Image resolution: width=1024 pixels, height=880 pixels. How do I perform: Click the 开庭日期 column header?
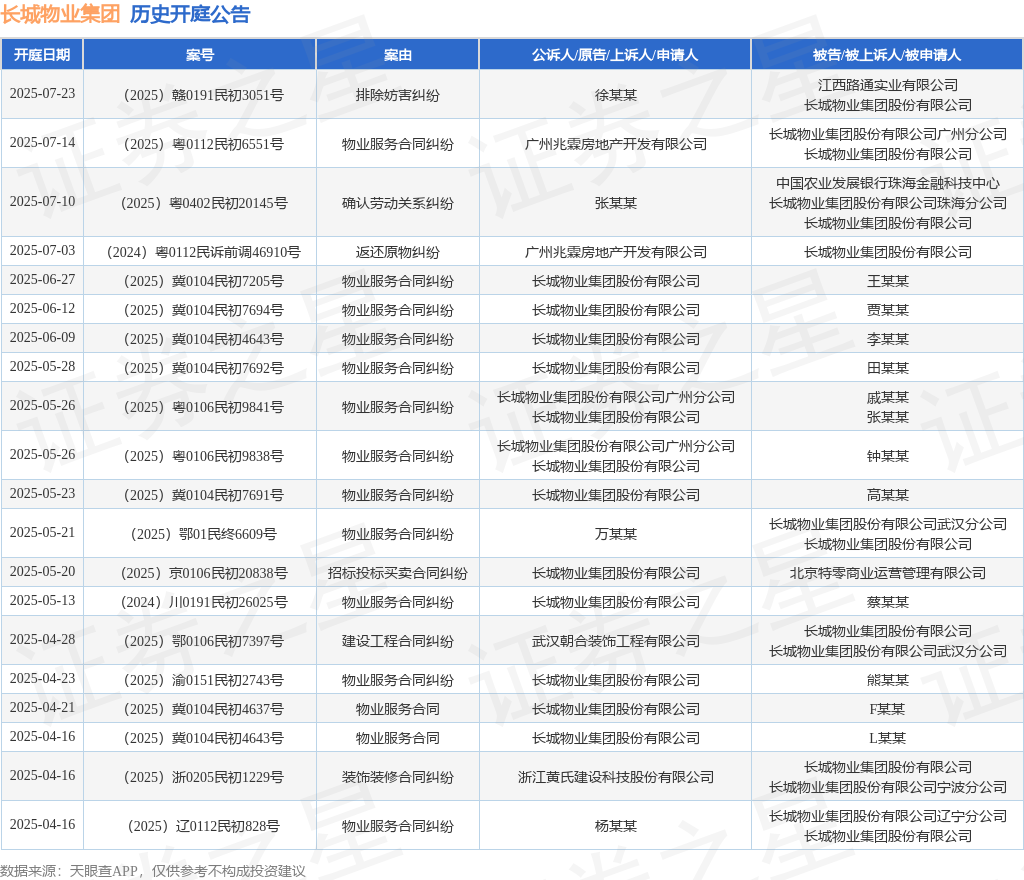(42, 55)
